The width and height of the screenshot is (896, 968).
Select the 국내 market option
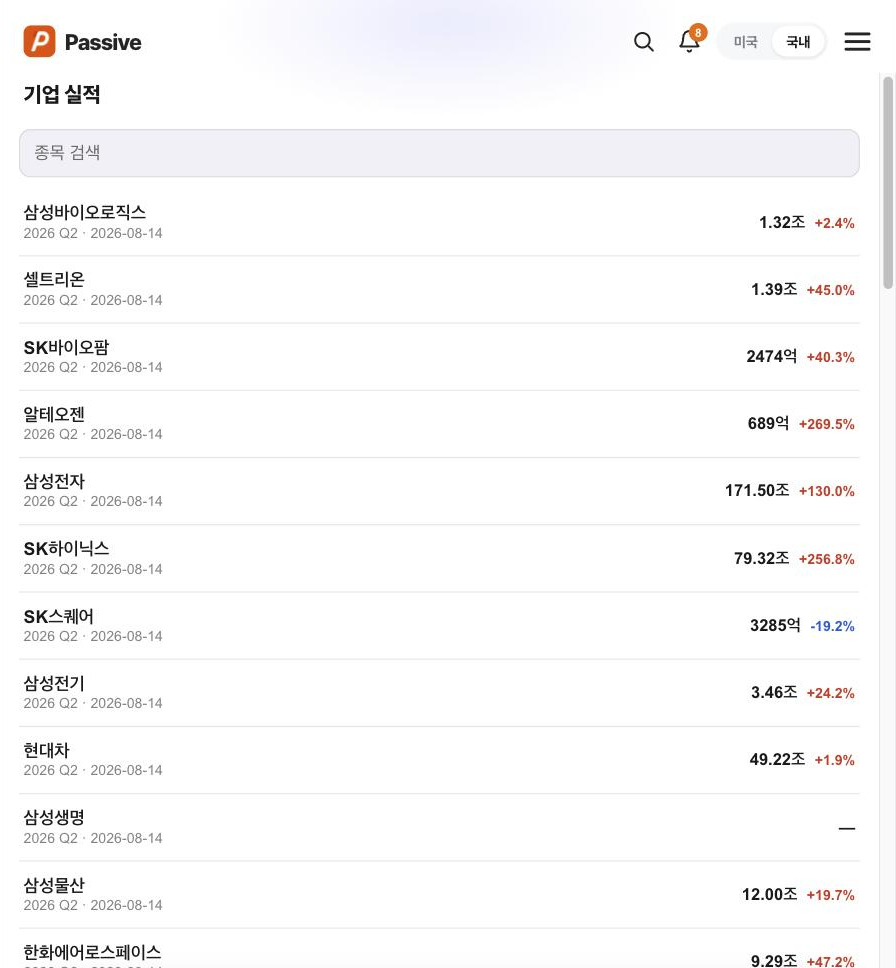point(798,42)
